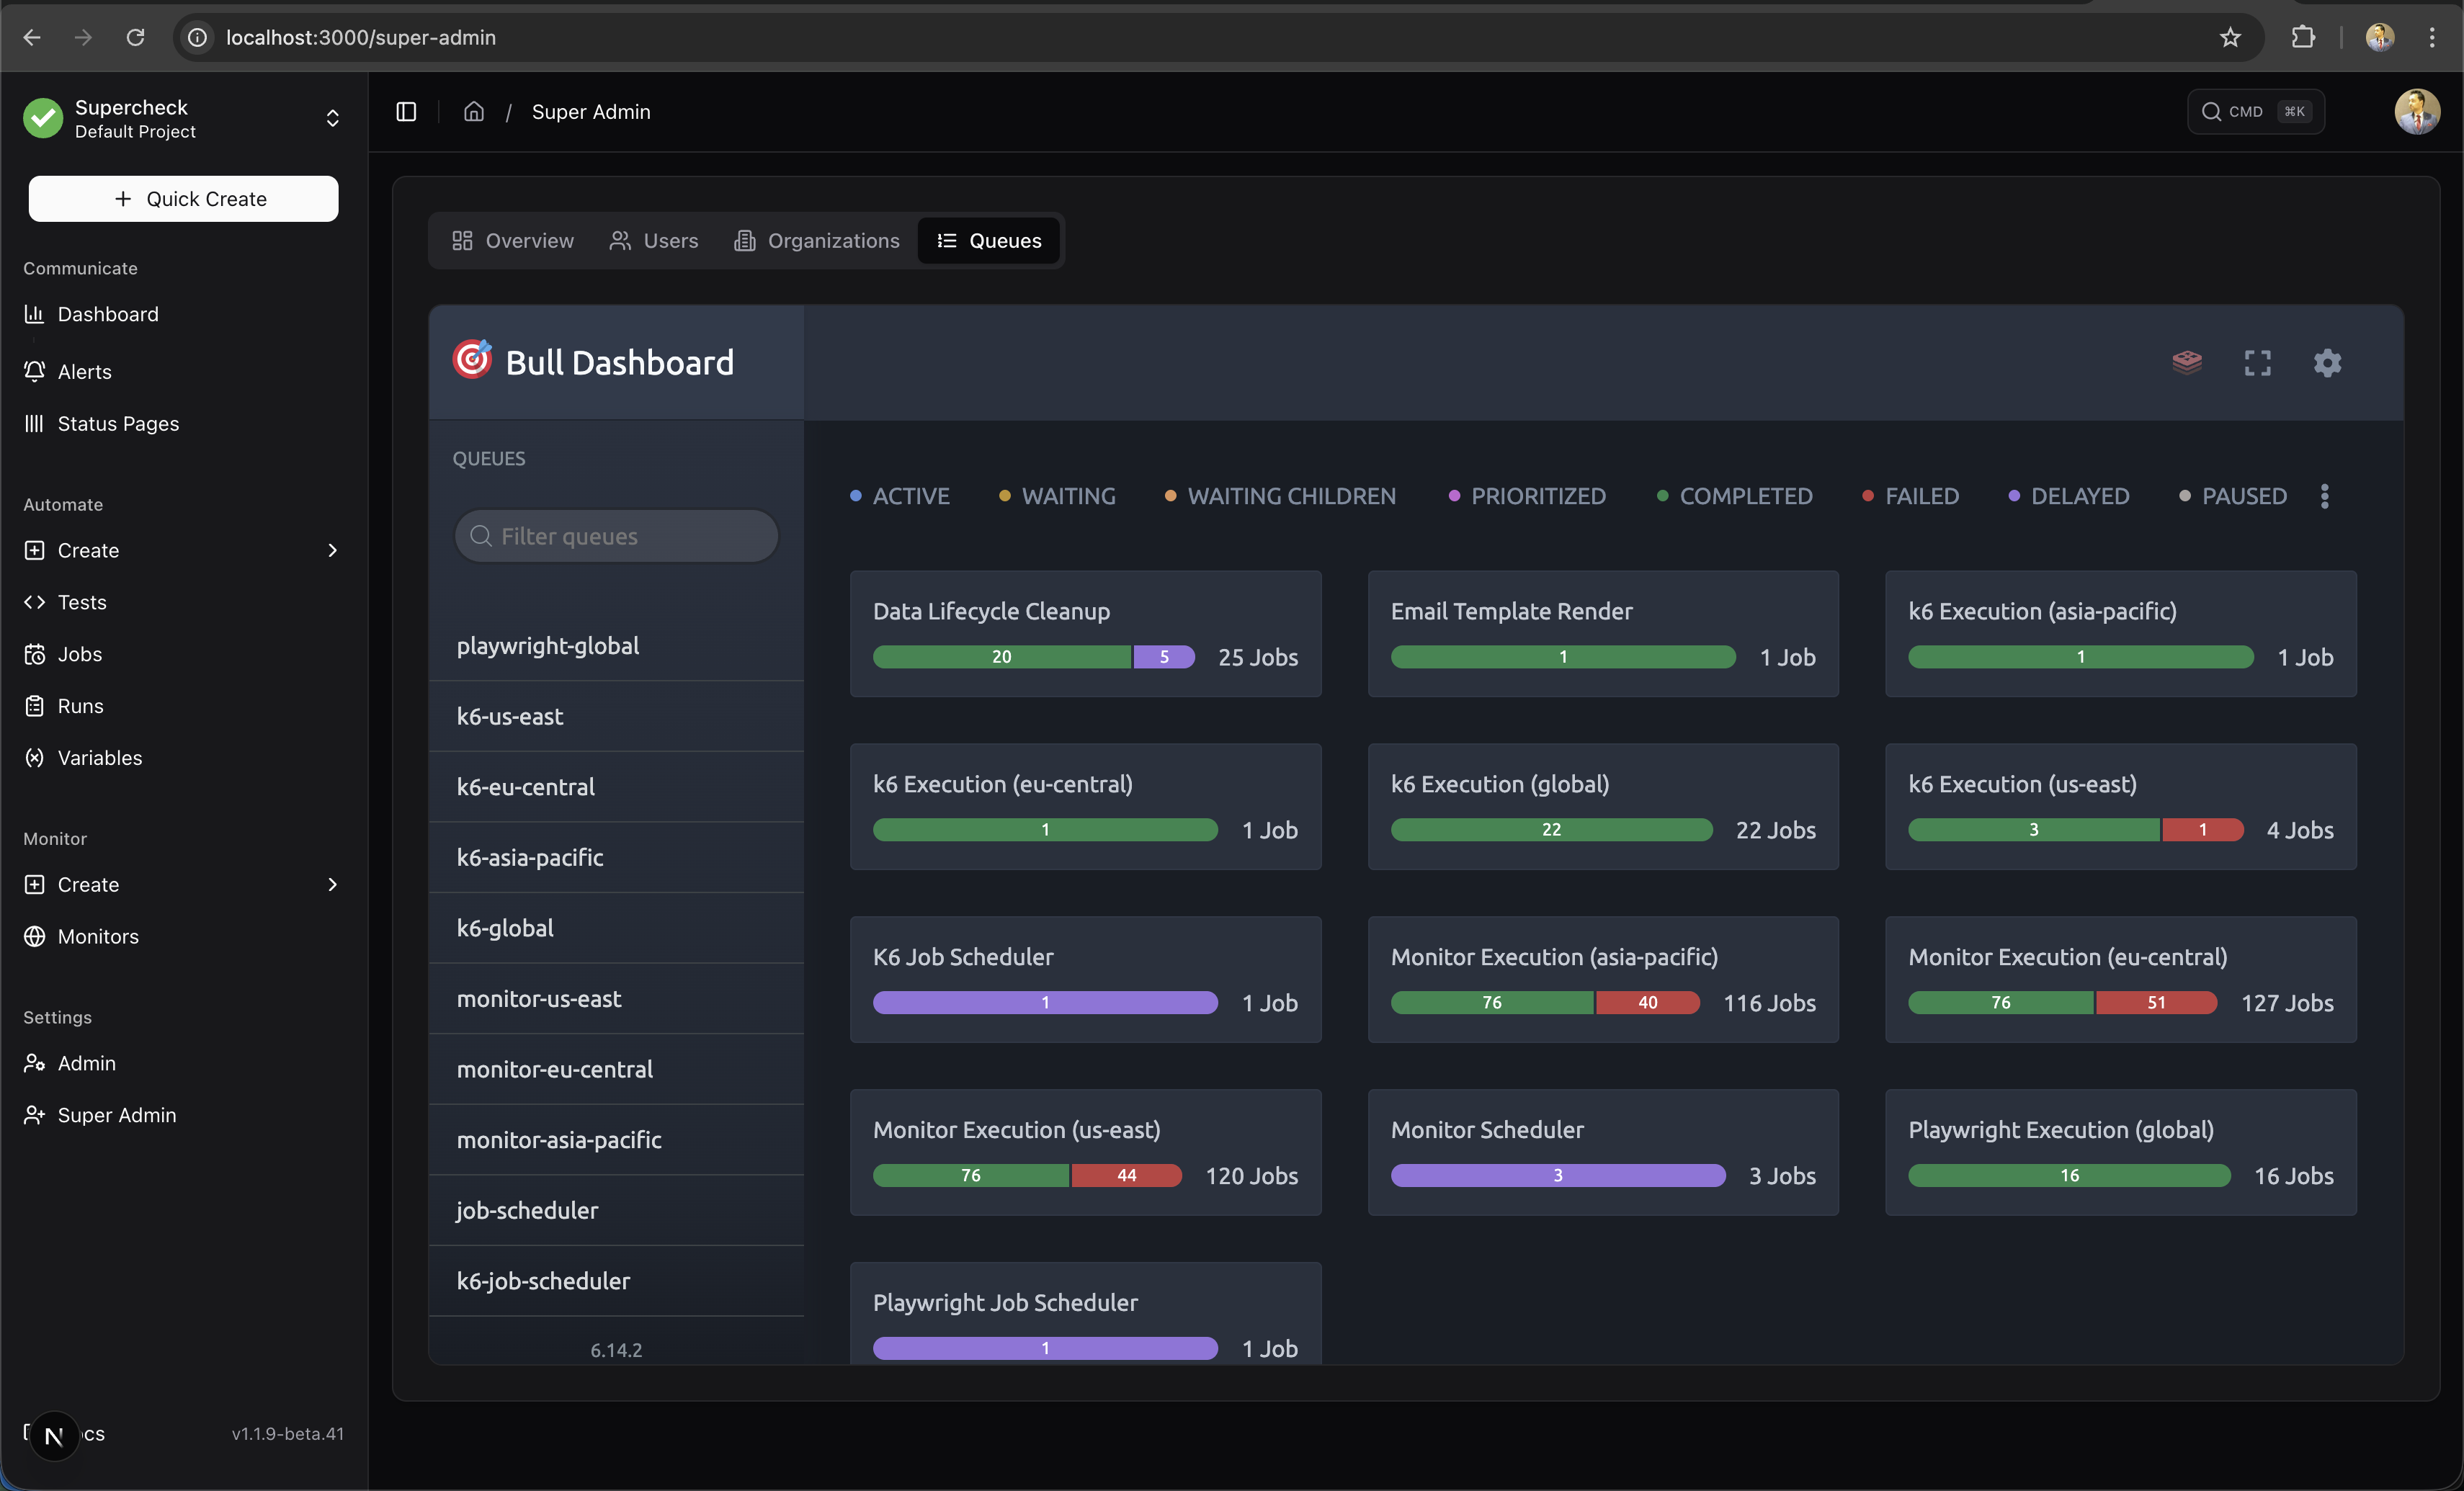Enter fullscreen mode in Bull Dashboard
This screenshot has width=2464, height=1491.
2257,362
